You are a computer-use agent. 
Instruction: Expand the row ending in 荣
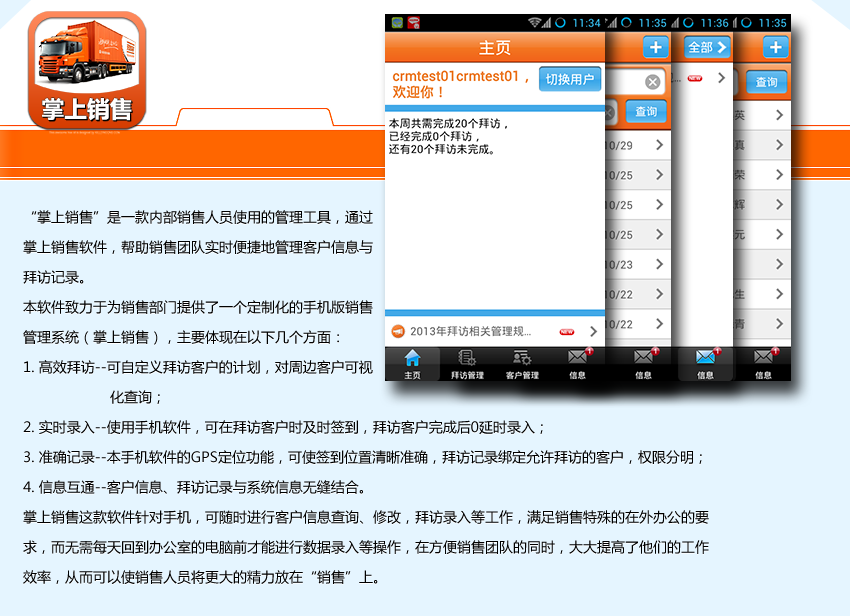point(780,175)
